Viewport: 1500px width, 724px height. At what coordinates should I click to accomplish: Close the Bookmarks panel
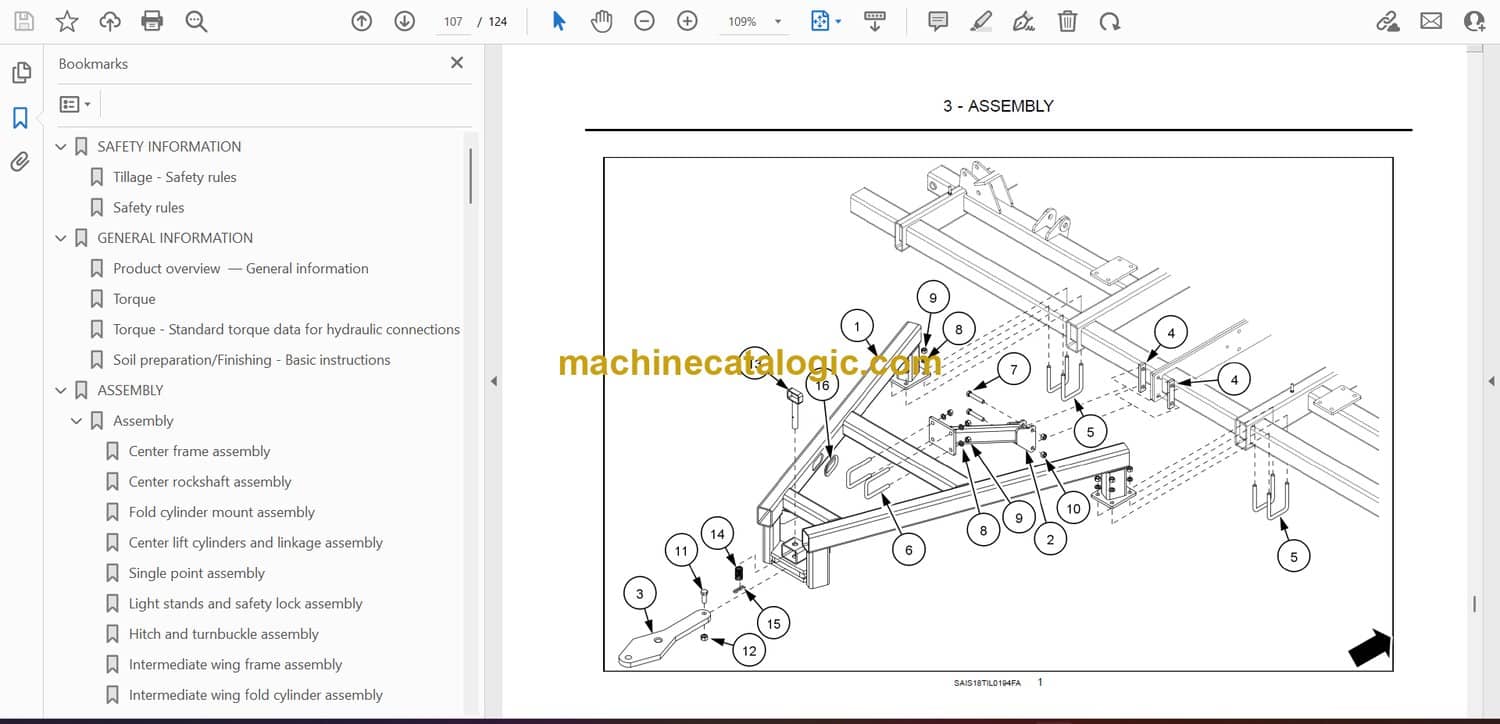point(457,63)
